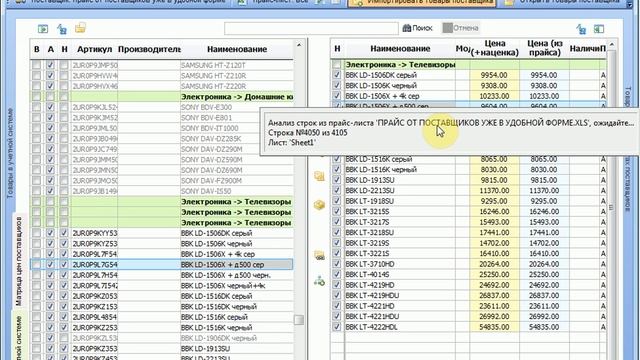Select the highlighted BBK LD-1506X + д500 сер row in left table
This screenshot has height=360, width=640.
click(162, 264)
